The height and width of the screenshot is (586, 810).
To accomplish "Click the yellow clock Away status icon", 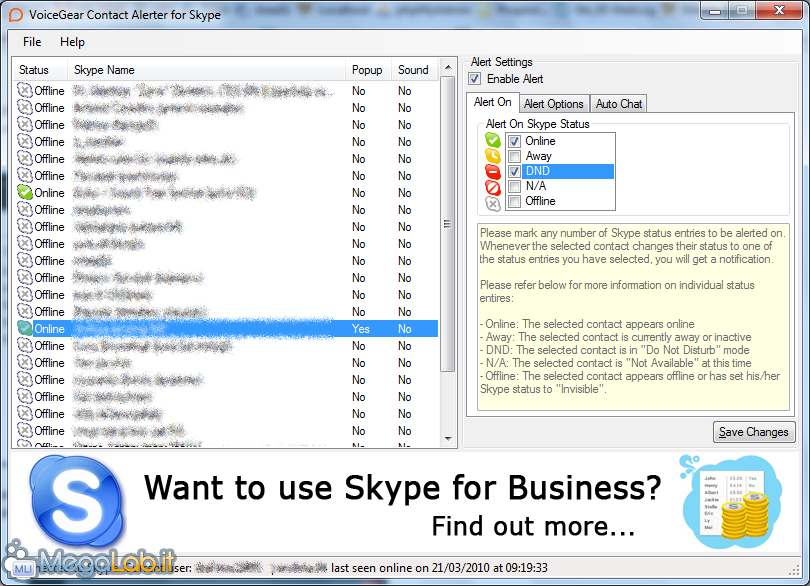I will tap(493, 156).
